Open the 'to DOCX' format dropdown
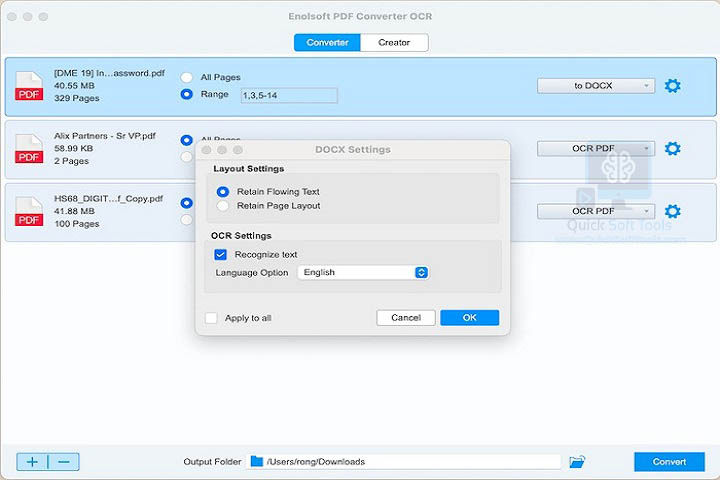The height and width of the screenshot is (480, 720). click(596, 86)
